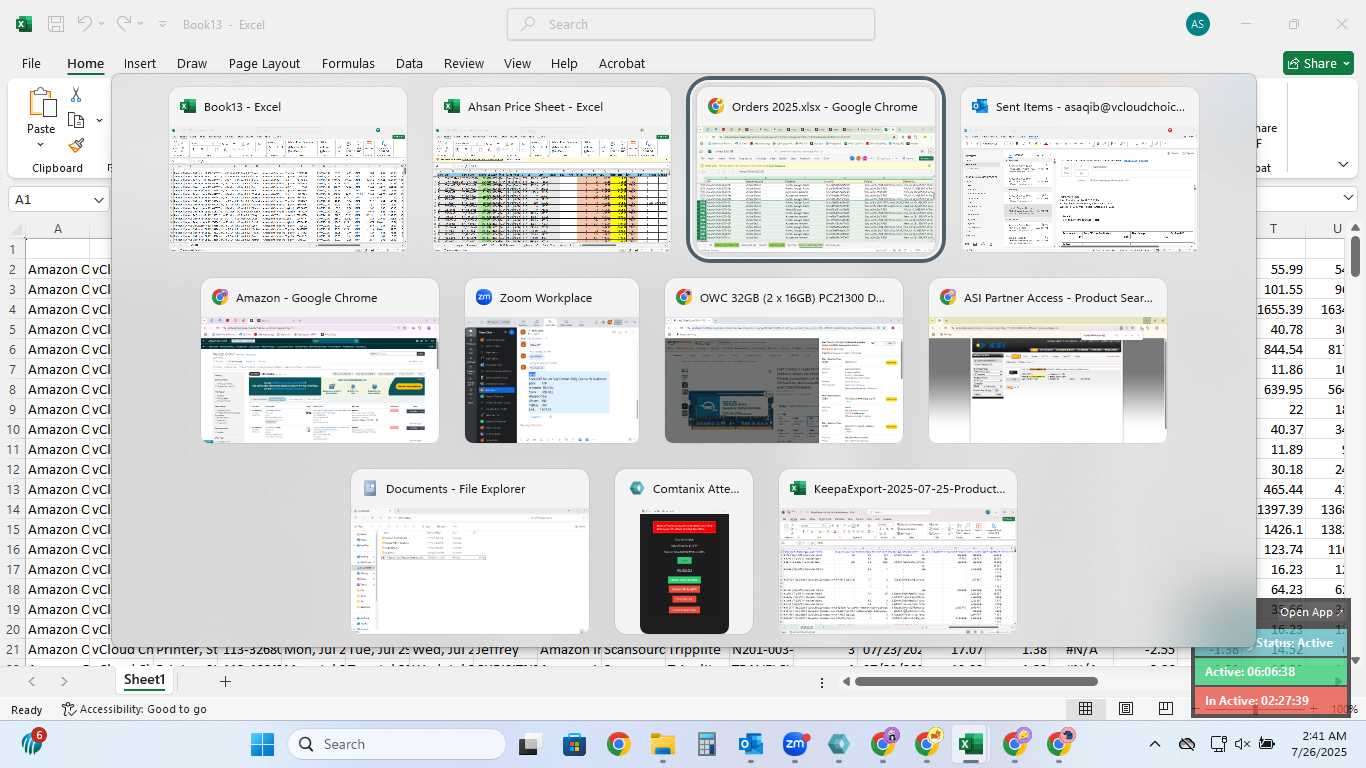The image size is (1366, 768).
Task: Click the Excel title bar Search box
Action: click(691, 24)
